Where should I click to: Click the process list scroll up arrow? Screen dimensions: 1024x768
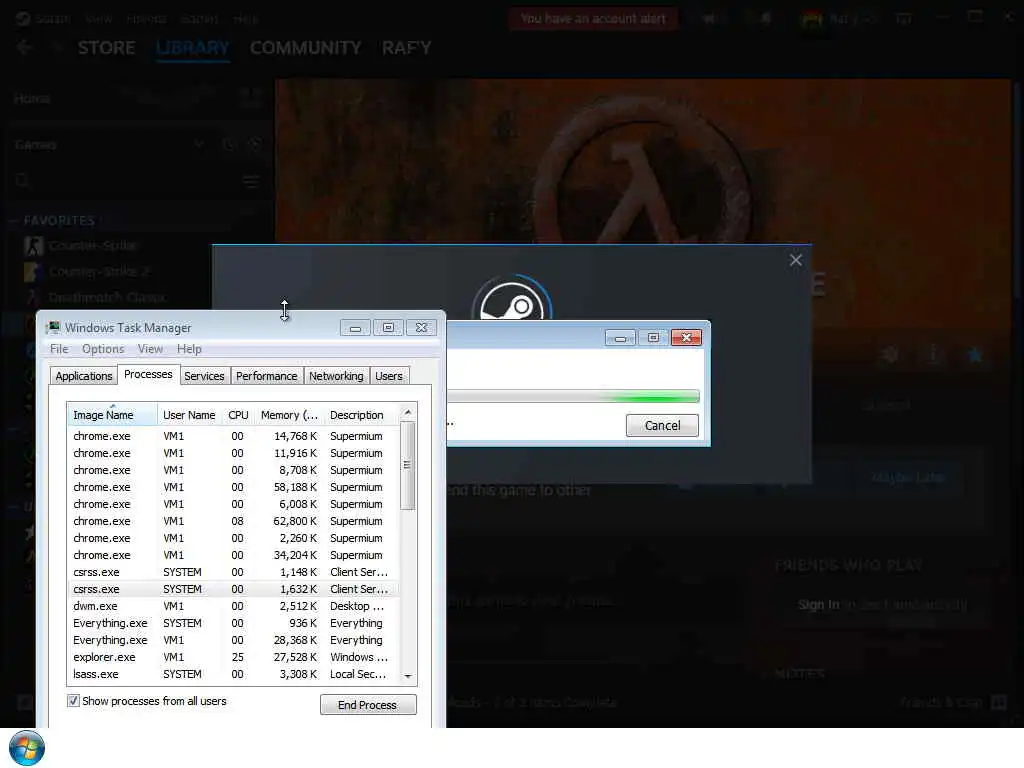pyautogui.click(x=408, y=412)
